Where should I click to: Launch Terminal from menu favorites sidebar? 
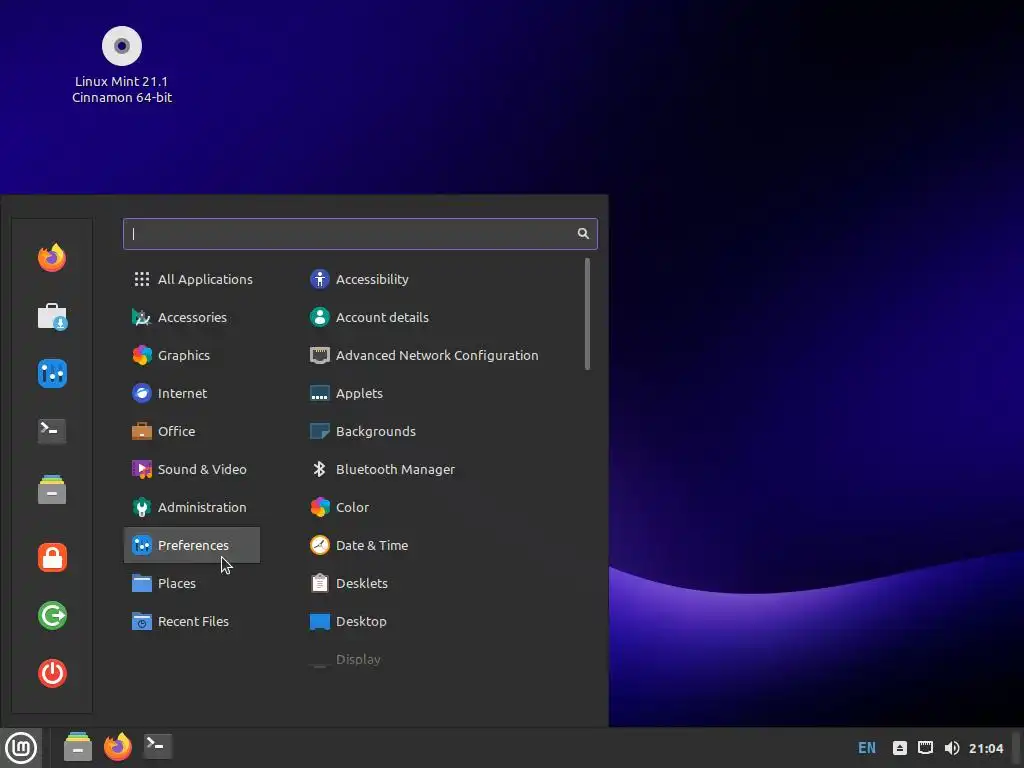52,430
